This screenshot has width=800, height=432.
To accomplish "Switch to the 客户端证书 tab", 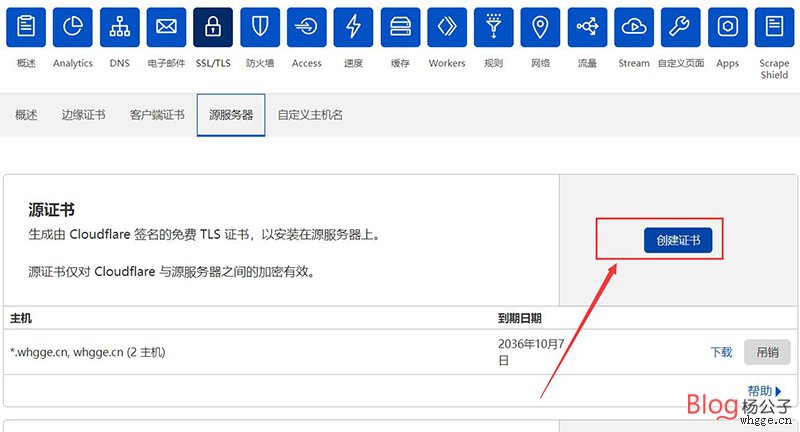I will 157,115.
